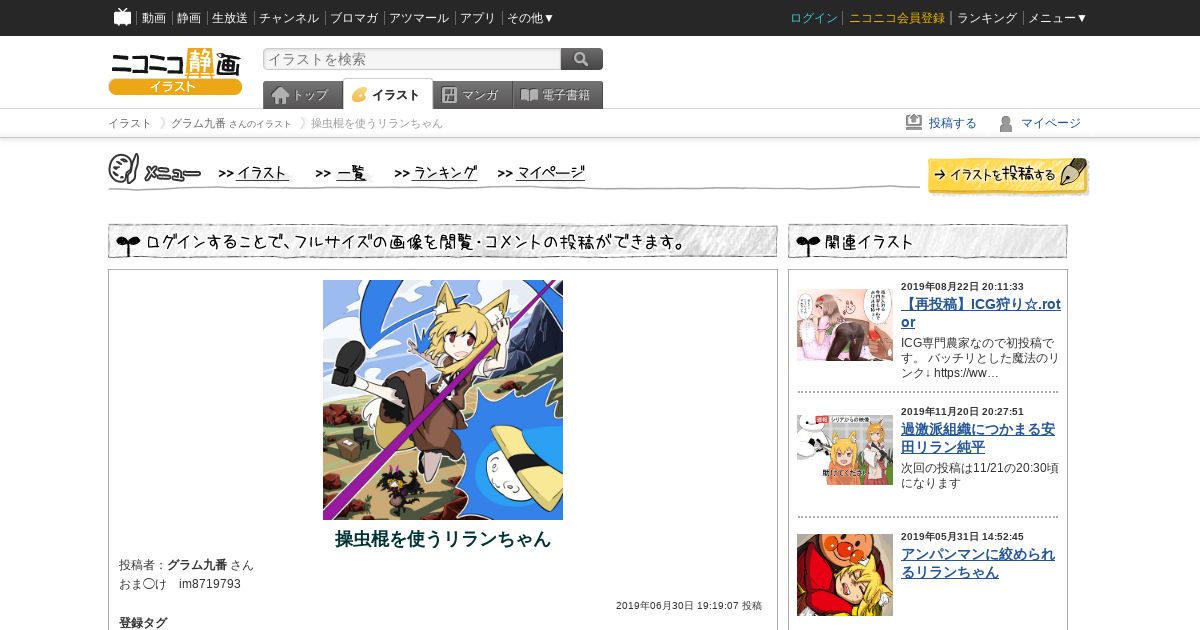This screenshot has height=630, width=1200.
Task: Switch to the 電子書籍 tab
Action: tap(558, 95)
